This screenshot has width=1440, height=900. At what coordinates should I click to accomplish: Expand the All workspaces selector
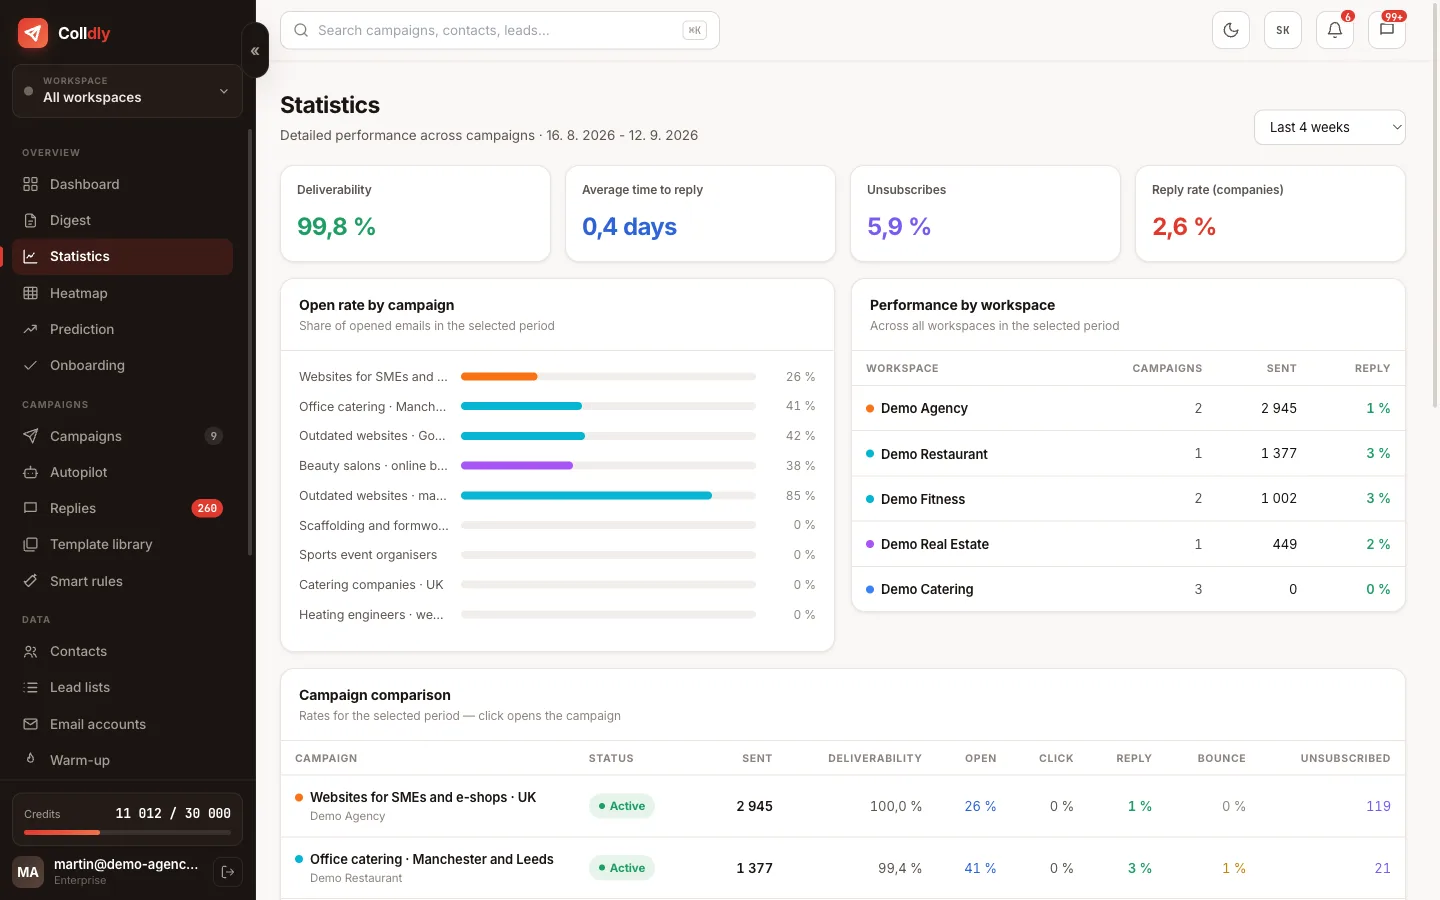127,91
